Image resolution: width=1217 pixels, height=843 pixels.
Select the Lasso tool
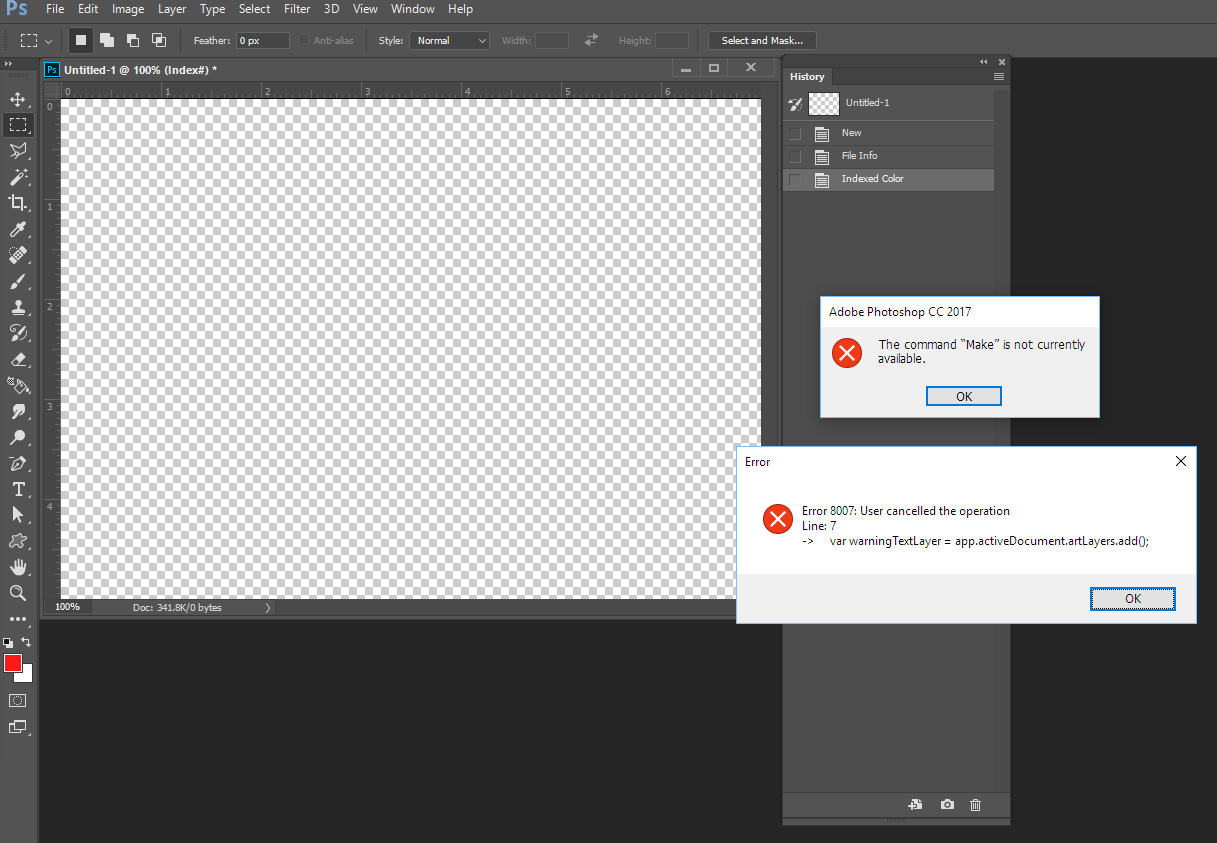[x=18, y=151]
